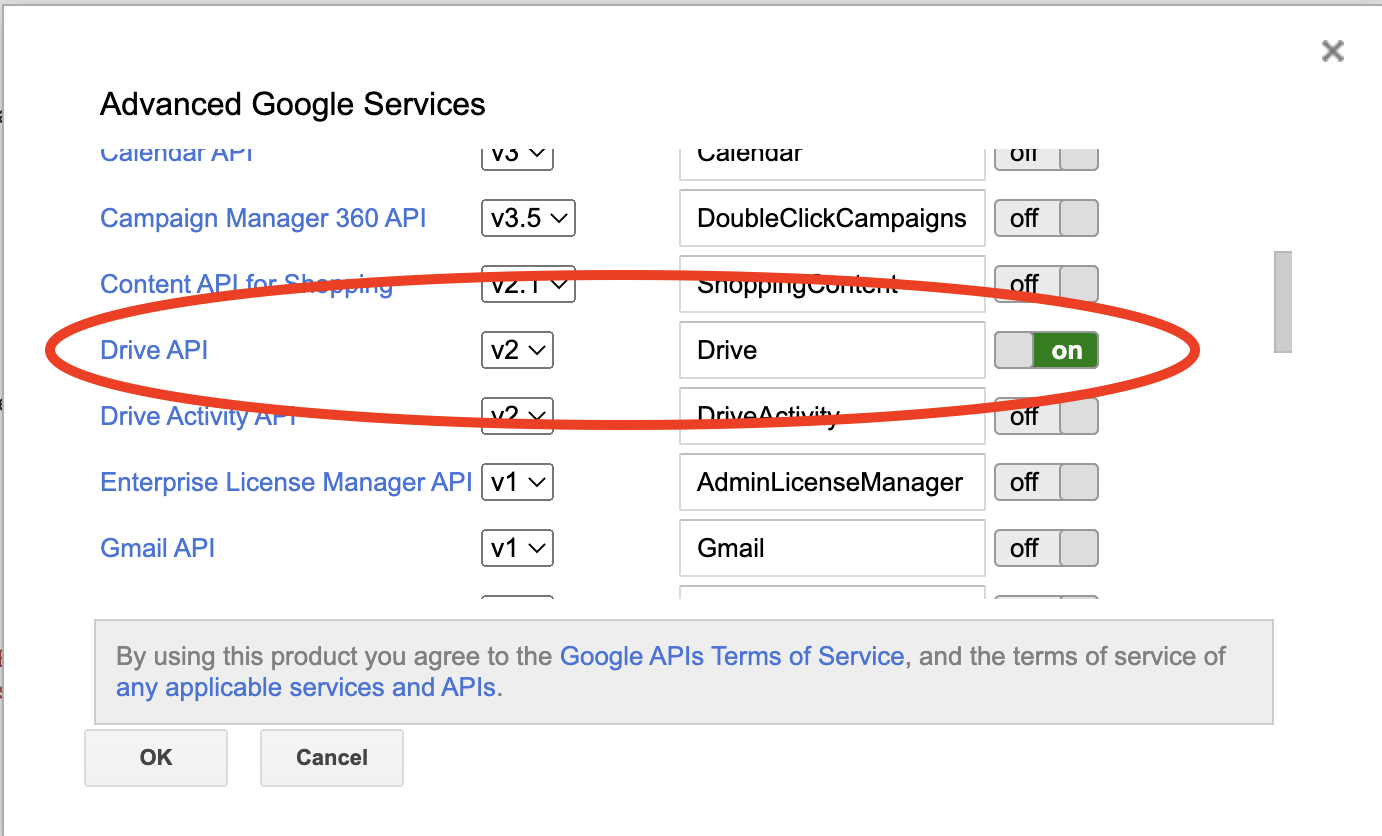
Task: Open any applicable services and APIs link
Action: [306, 688]
